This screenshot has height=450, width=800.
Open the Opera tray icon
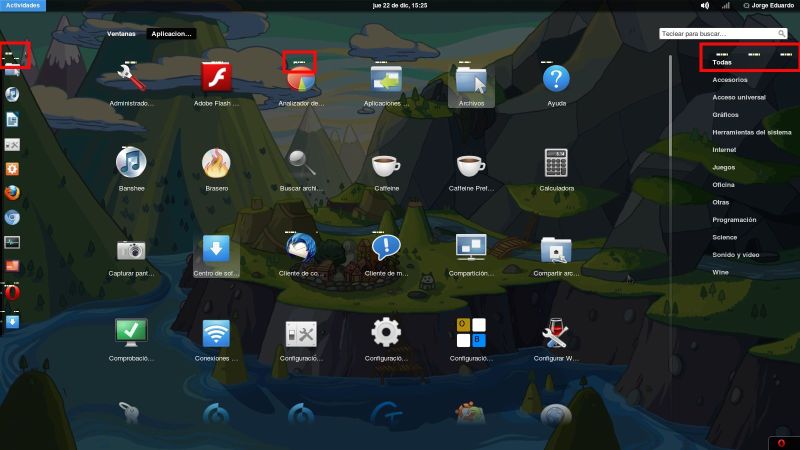(781, 443)
